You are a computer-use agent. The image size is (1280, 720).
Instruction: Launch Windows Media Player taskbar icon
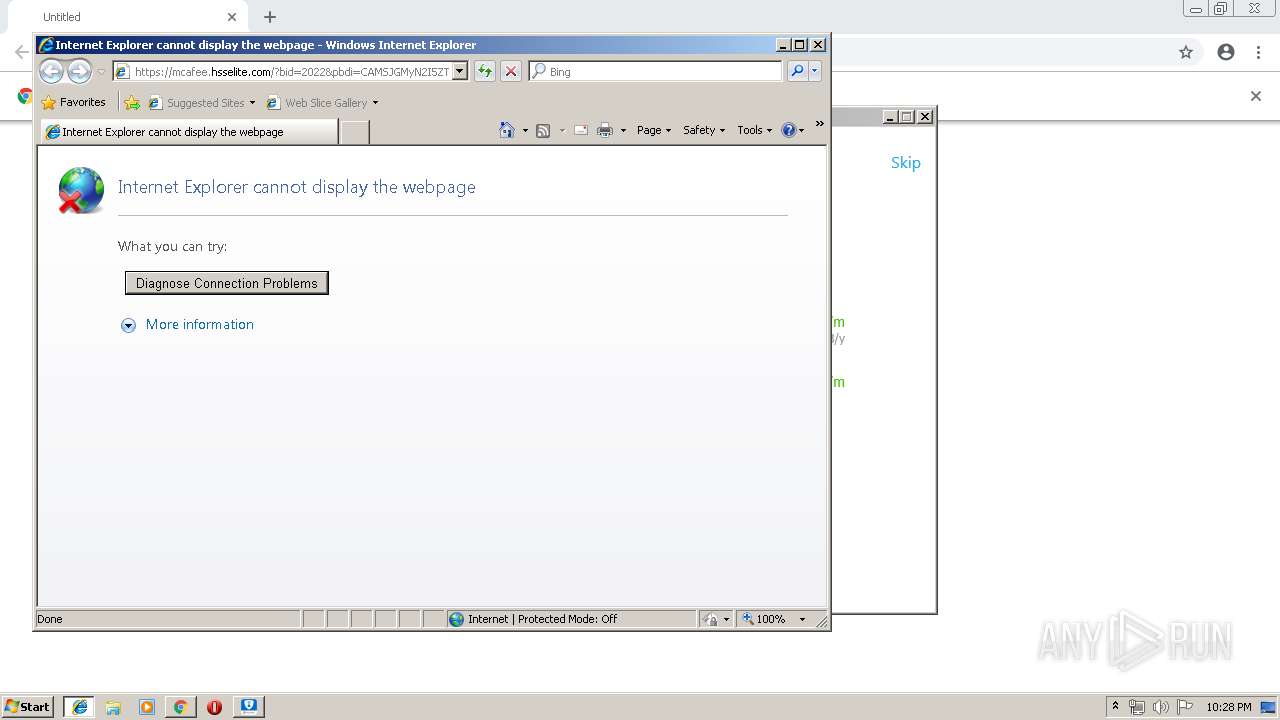147,707
